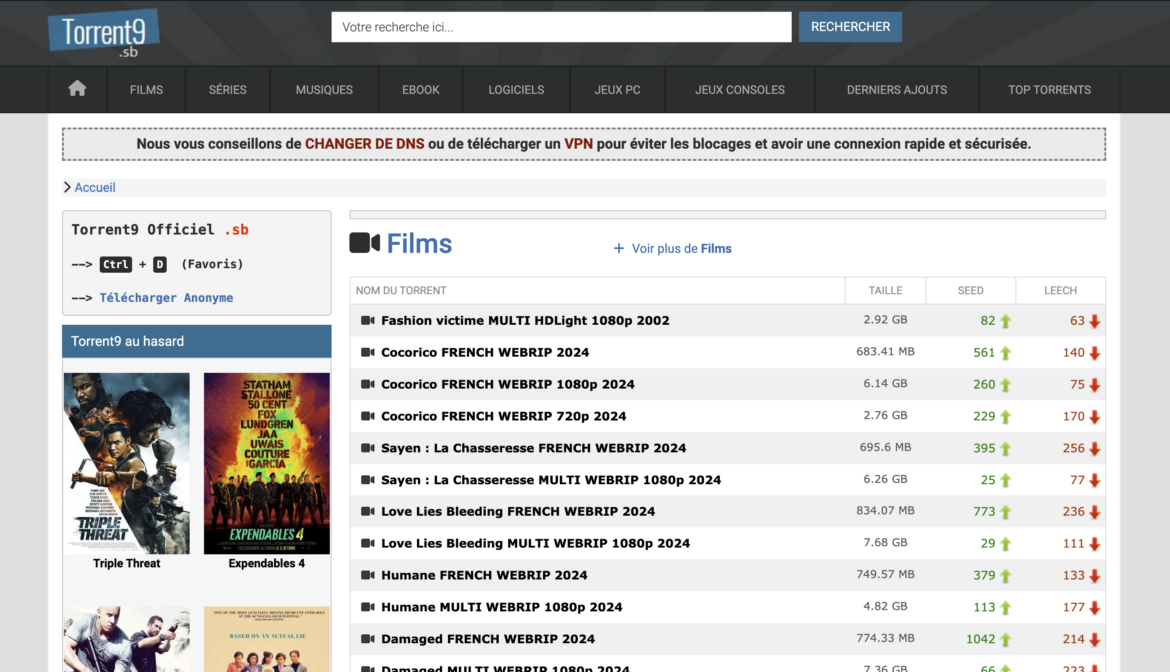
Task: Open the CHANGER DE DNS link
Action: coord(364,144)
